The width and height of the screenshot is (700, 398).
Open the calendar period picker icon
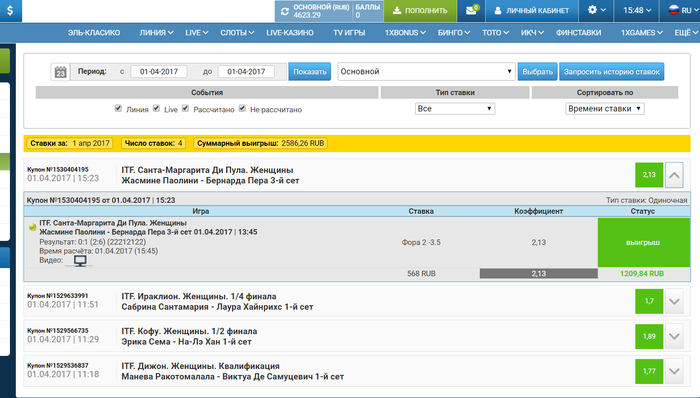[60, 72]
